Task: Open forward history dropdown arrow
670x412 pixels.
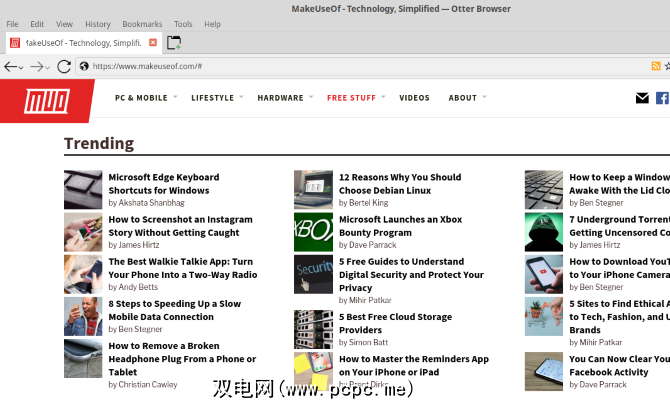Action: tap(47, 68)
